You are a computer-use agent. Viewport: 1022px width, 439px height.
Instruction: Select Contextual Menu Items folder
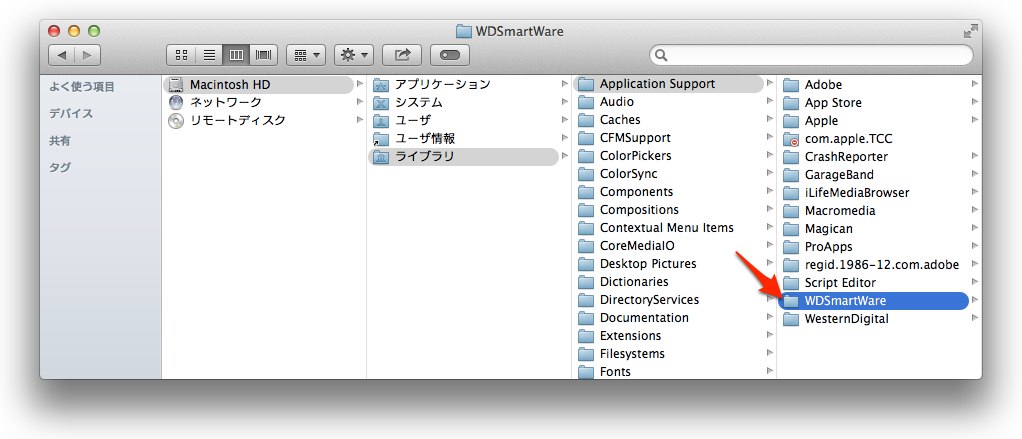[669, 228]
